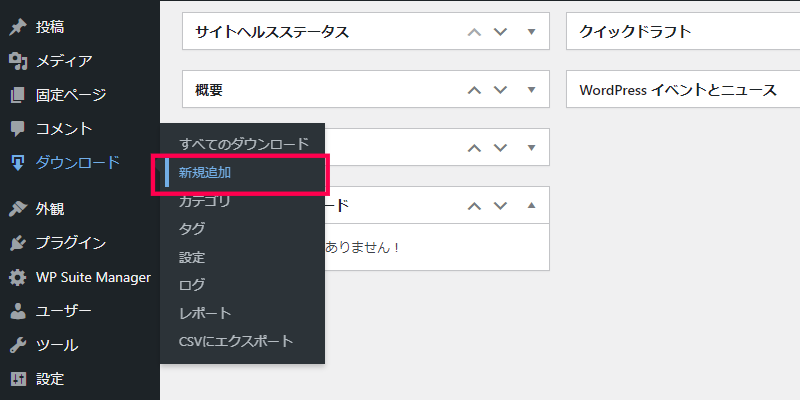800x400 pixels.
Task: Select CSVにエクスポート in the submenu
Action: pos(236,341)
